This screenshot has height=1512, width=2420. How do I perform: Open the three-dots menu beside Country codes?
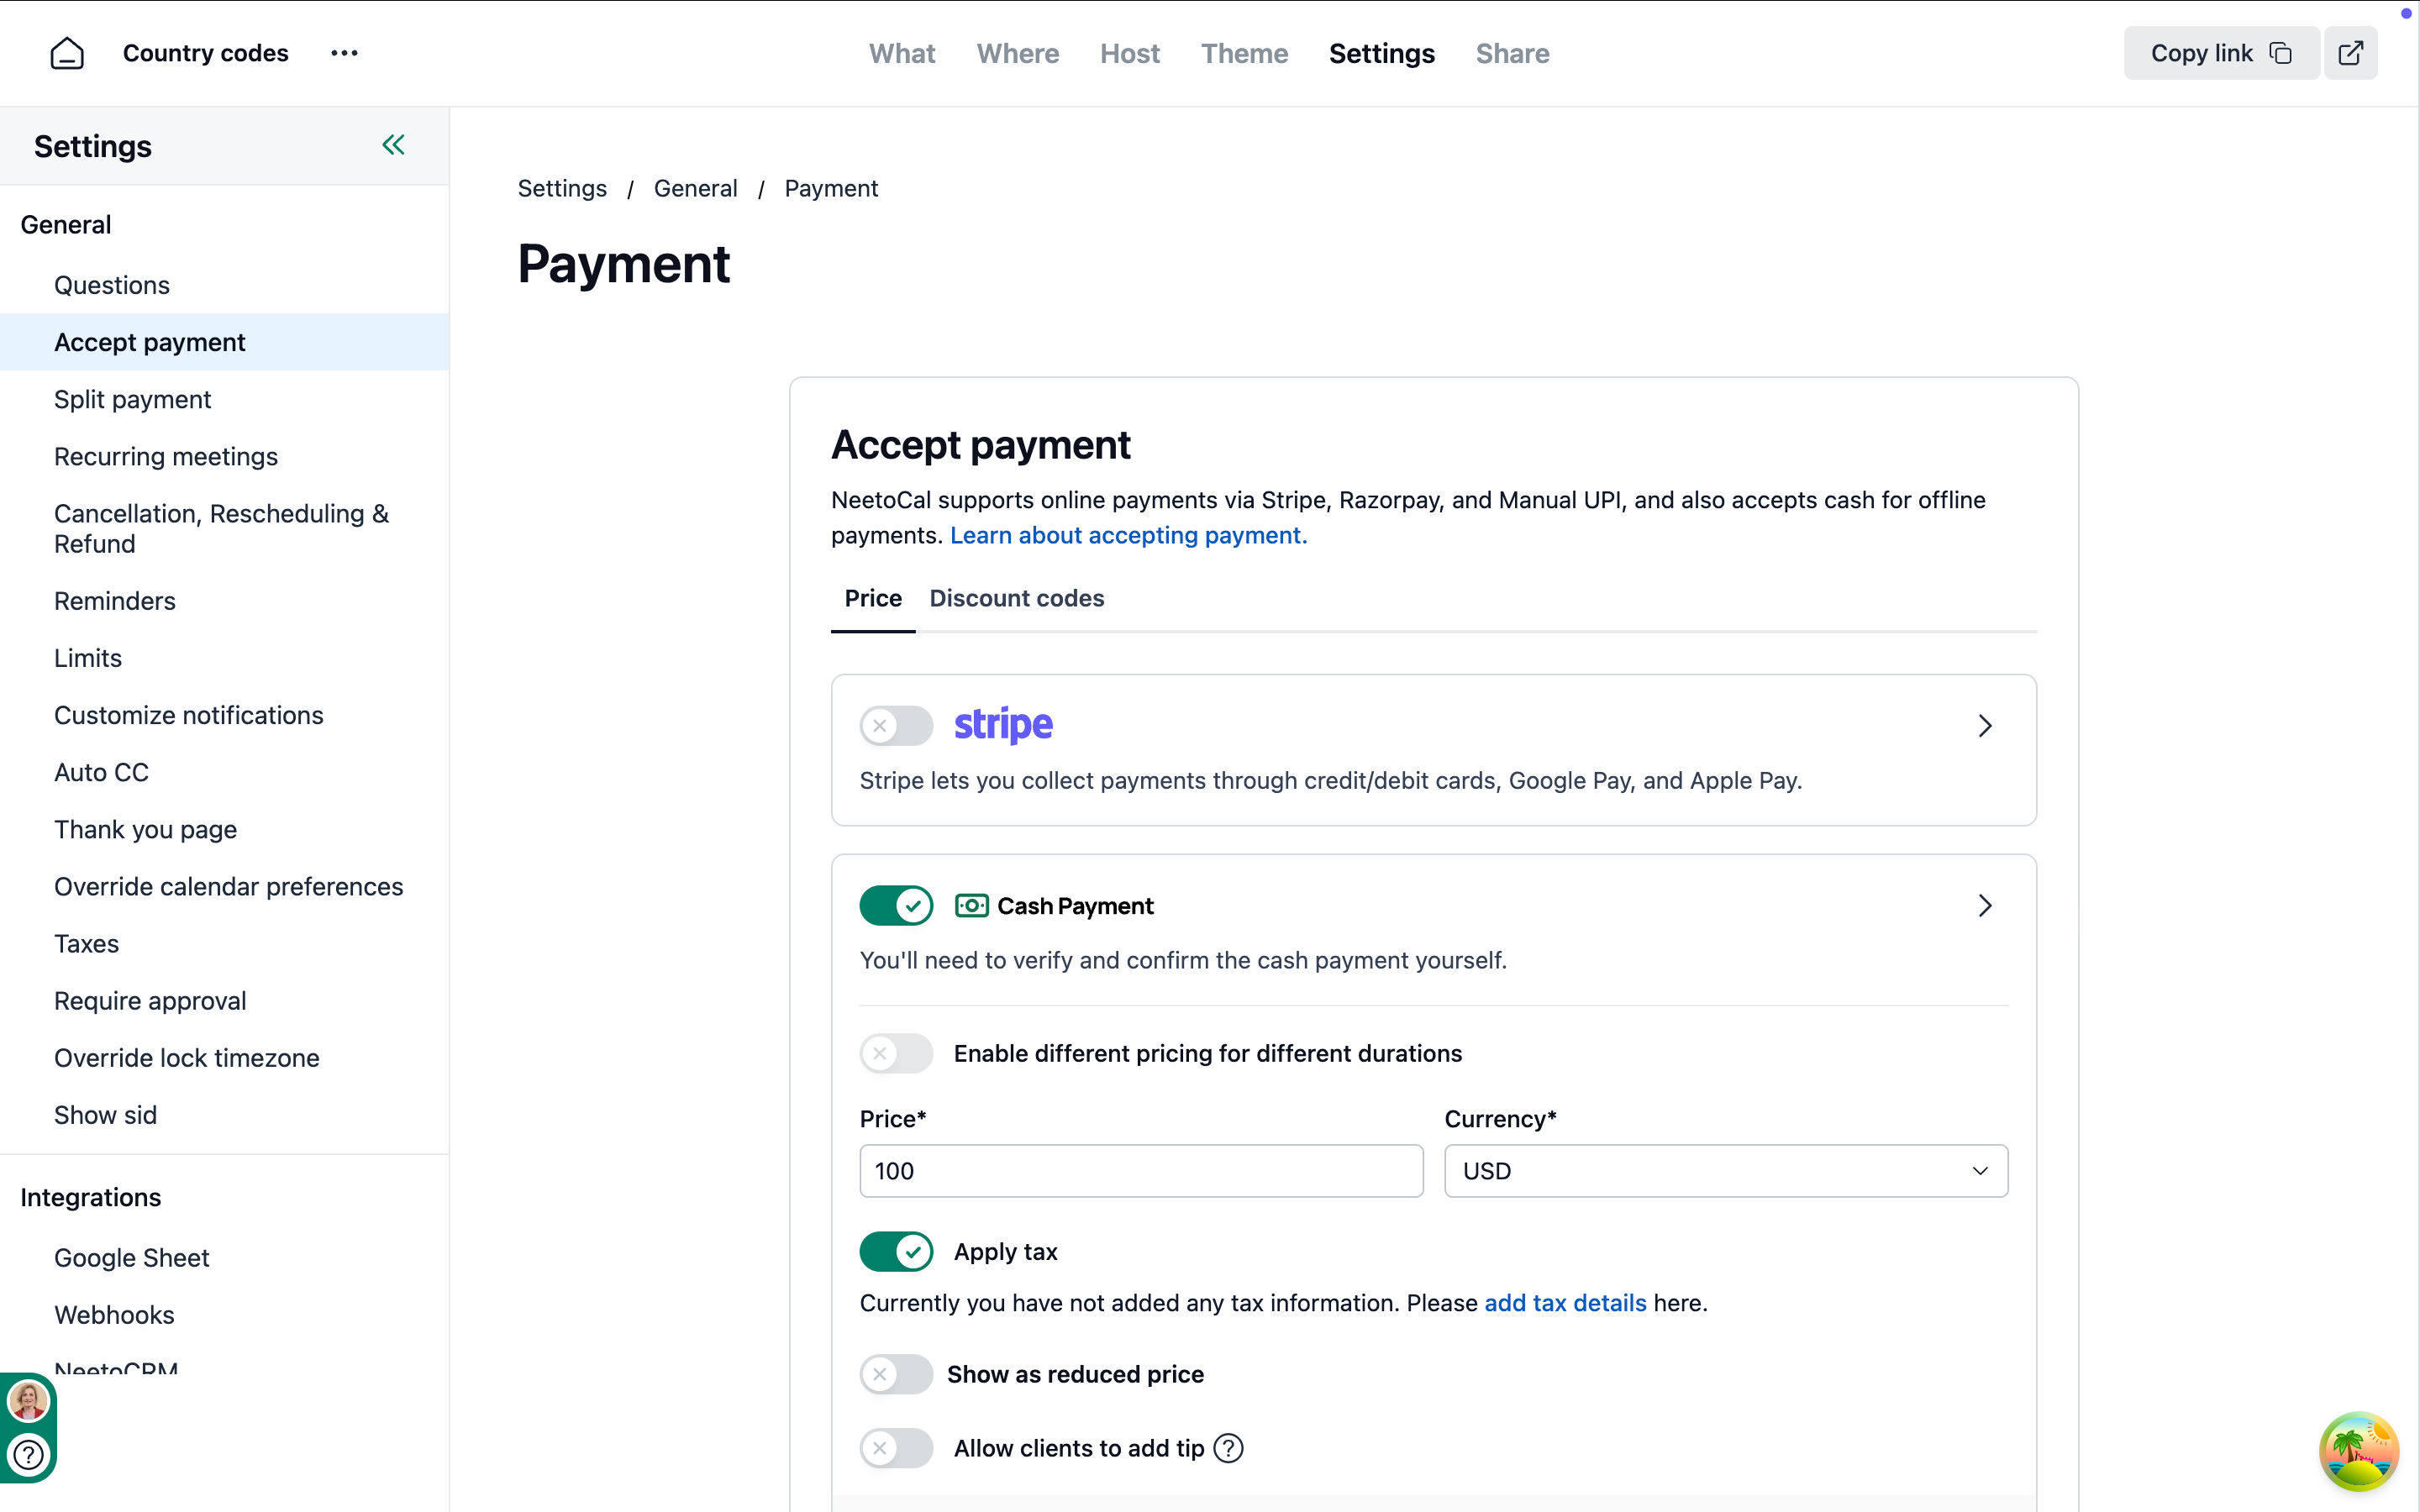point(344,53)
